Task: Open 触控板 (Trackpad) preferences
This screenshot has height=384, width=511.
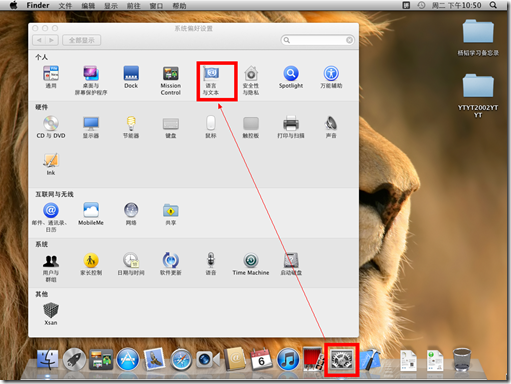Action: pyautogui.click(x=251, y=127)
